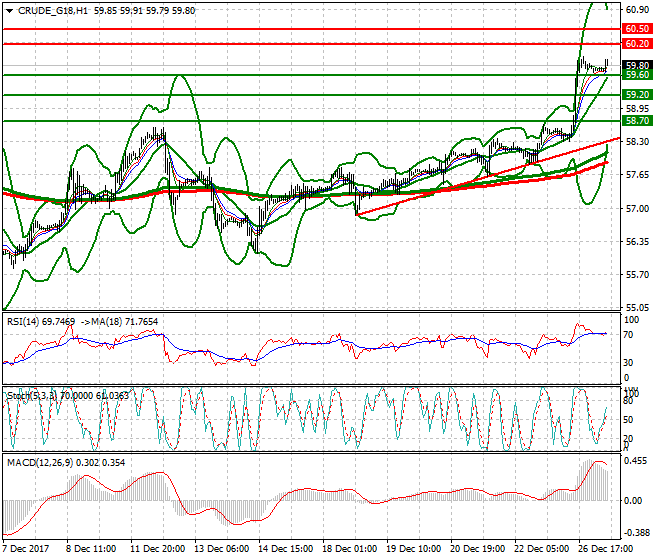Select the green 59.20 price level label

click(x=637, y=94)
